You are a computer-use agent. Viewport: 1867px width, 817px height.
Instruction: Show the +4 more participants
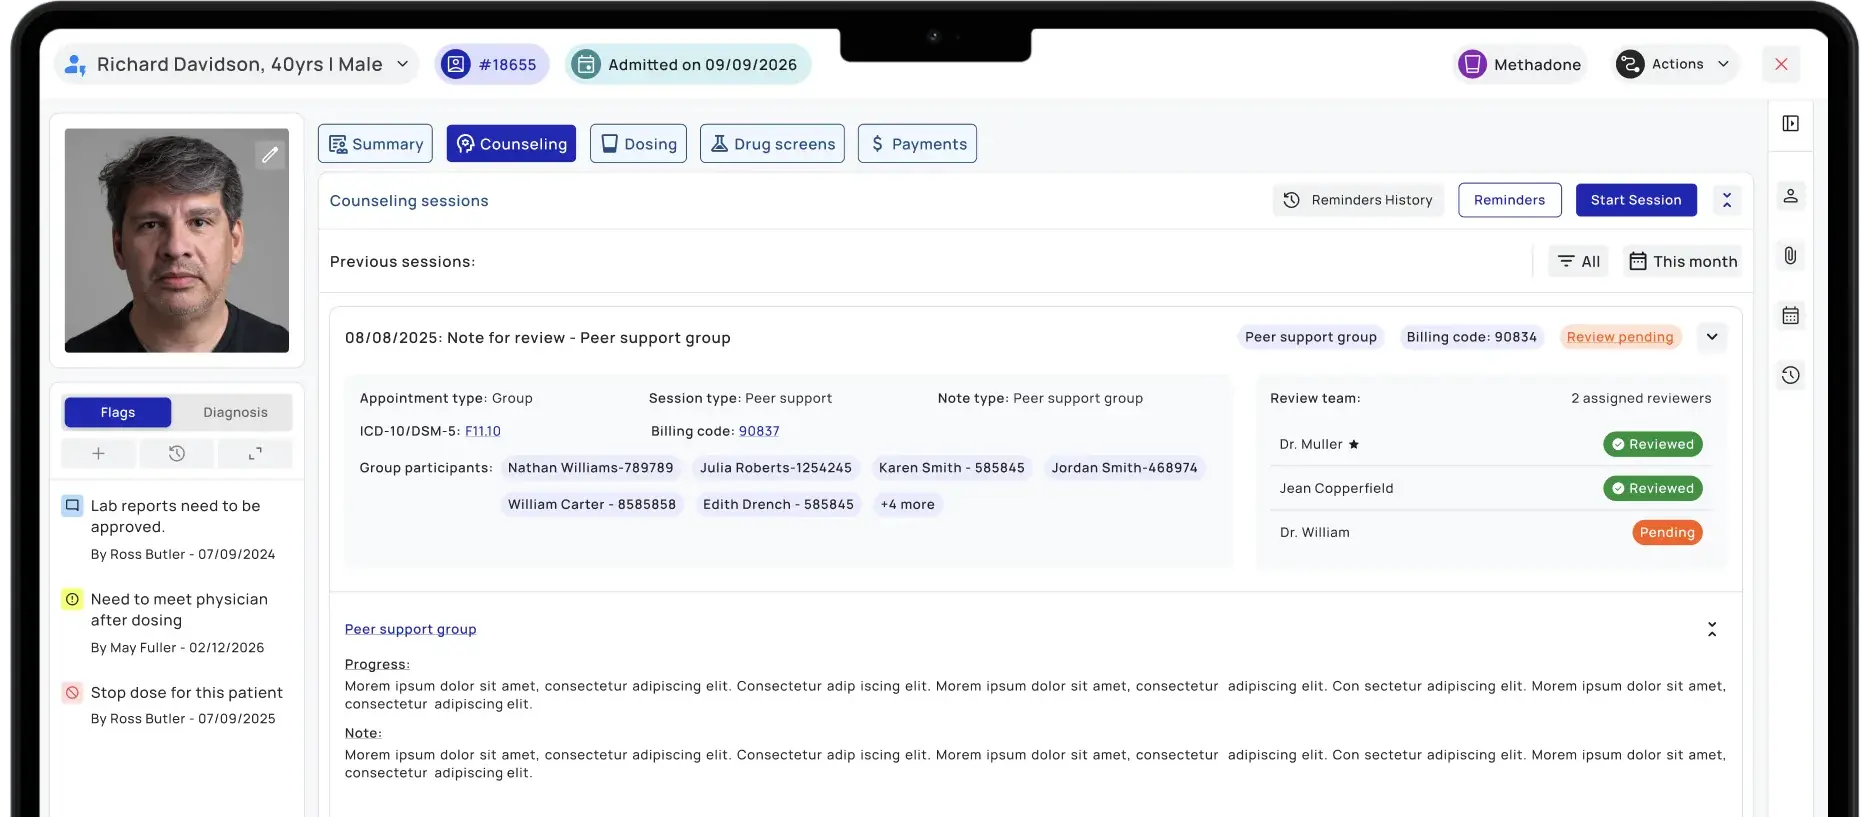click(908, 504)
